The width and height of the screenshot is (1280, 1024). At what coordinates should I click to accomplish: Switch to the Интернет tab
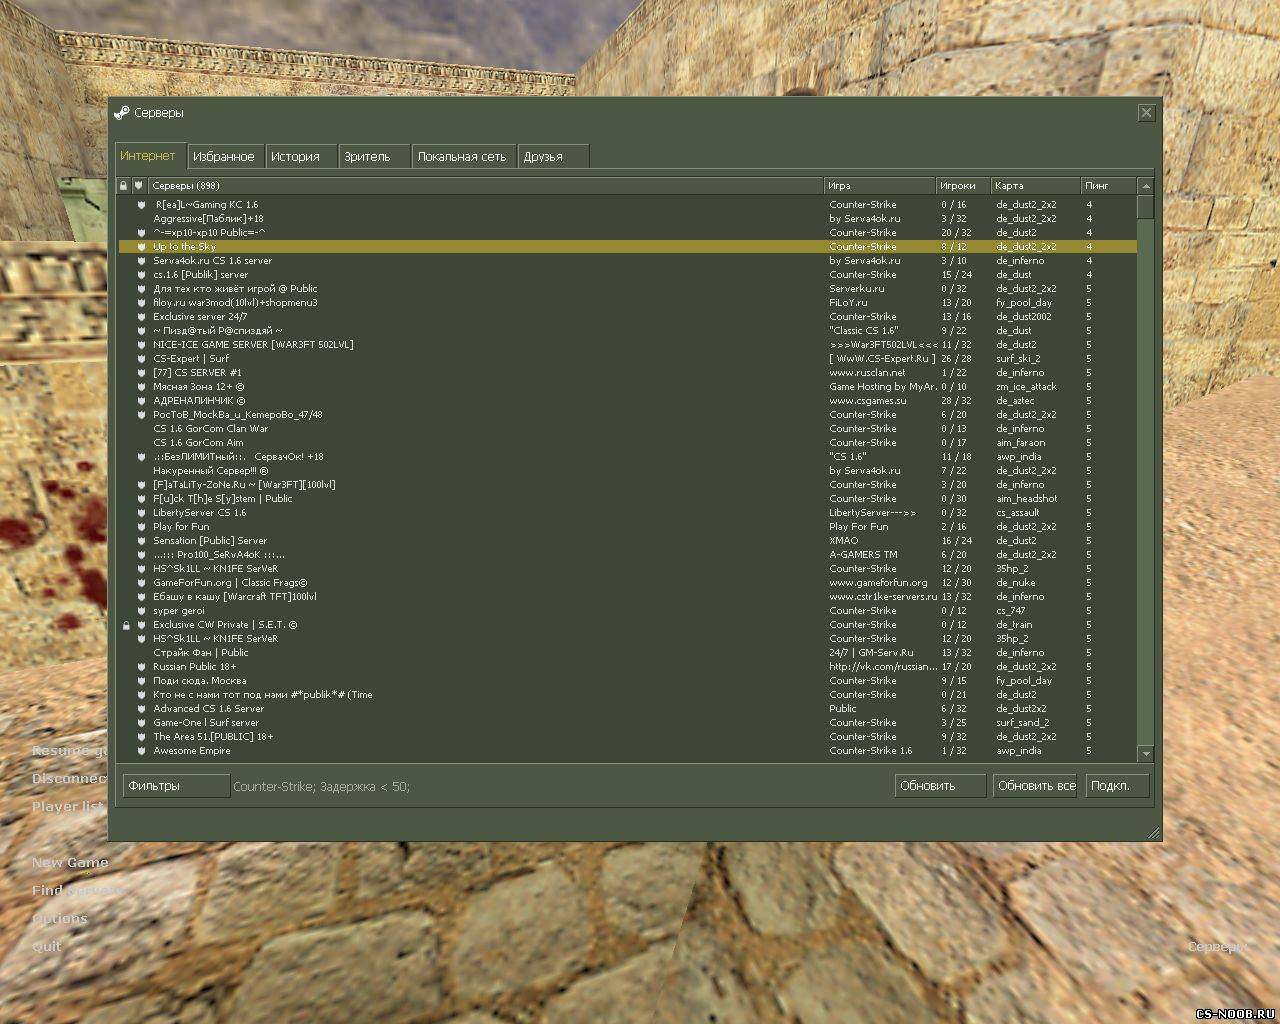point(150,155)
